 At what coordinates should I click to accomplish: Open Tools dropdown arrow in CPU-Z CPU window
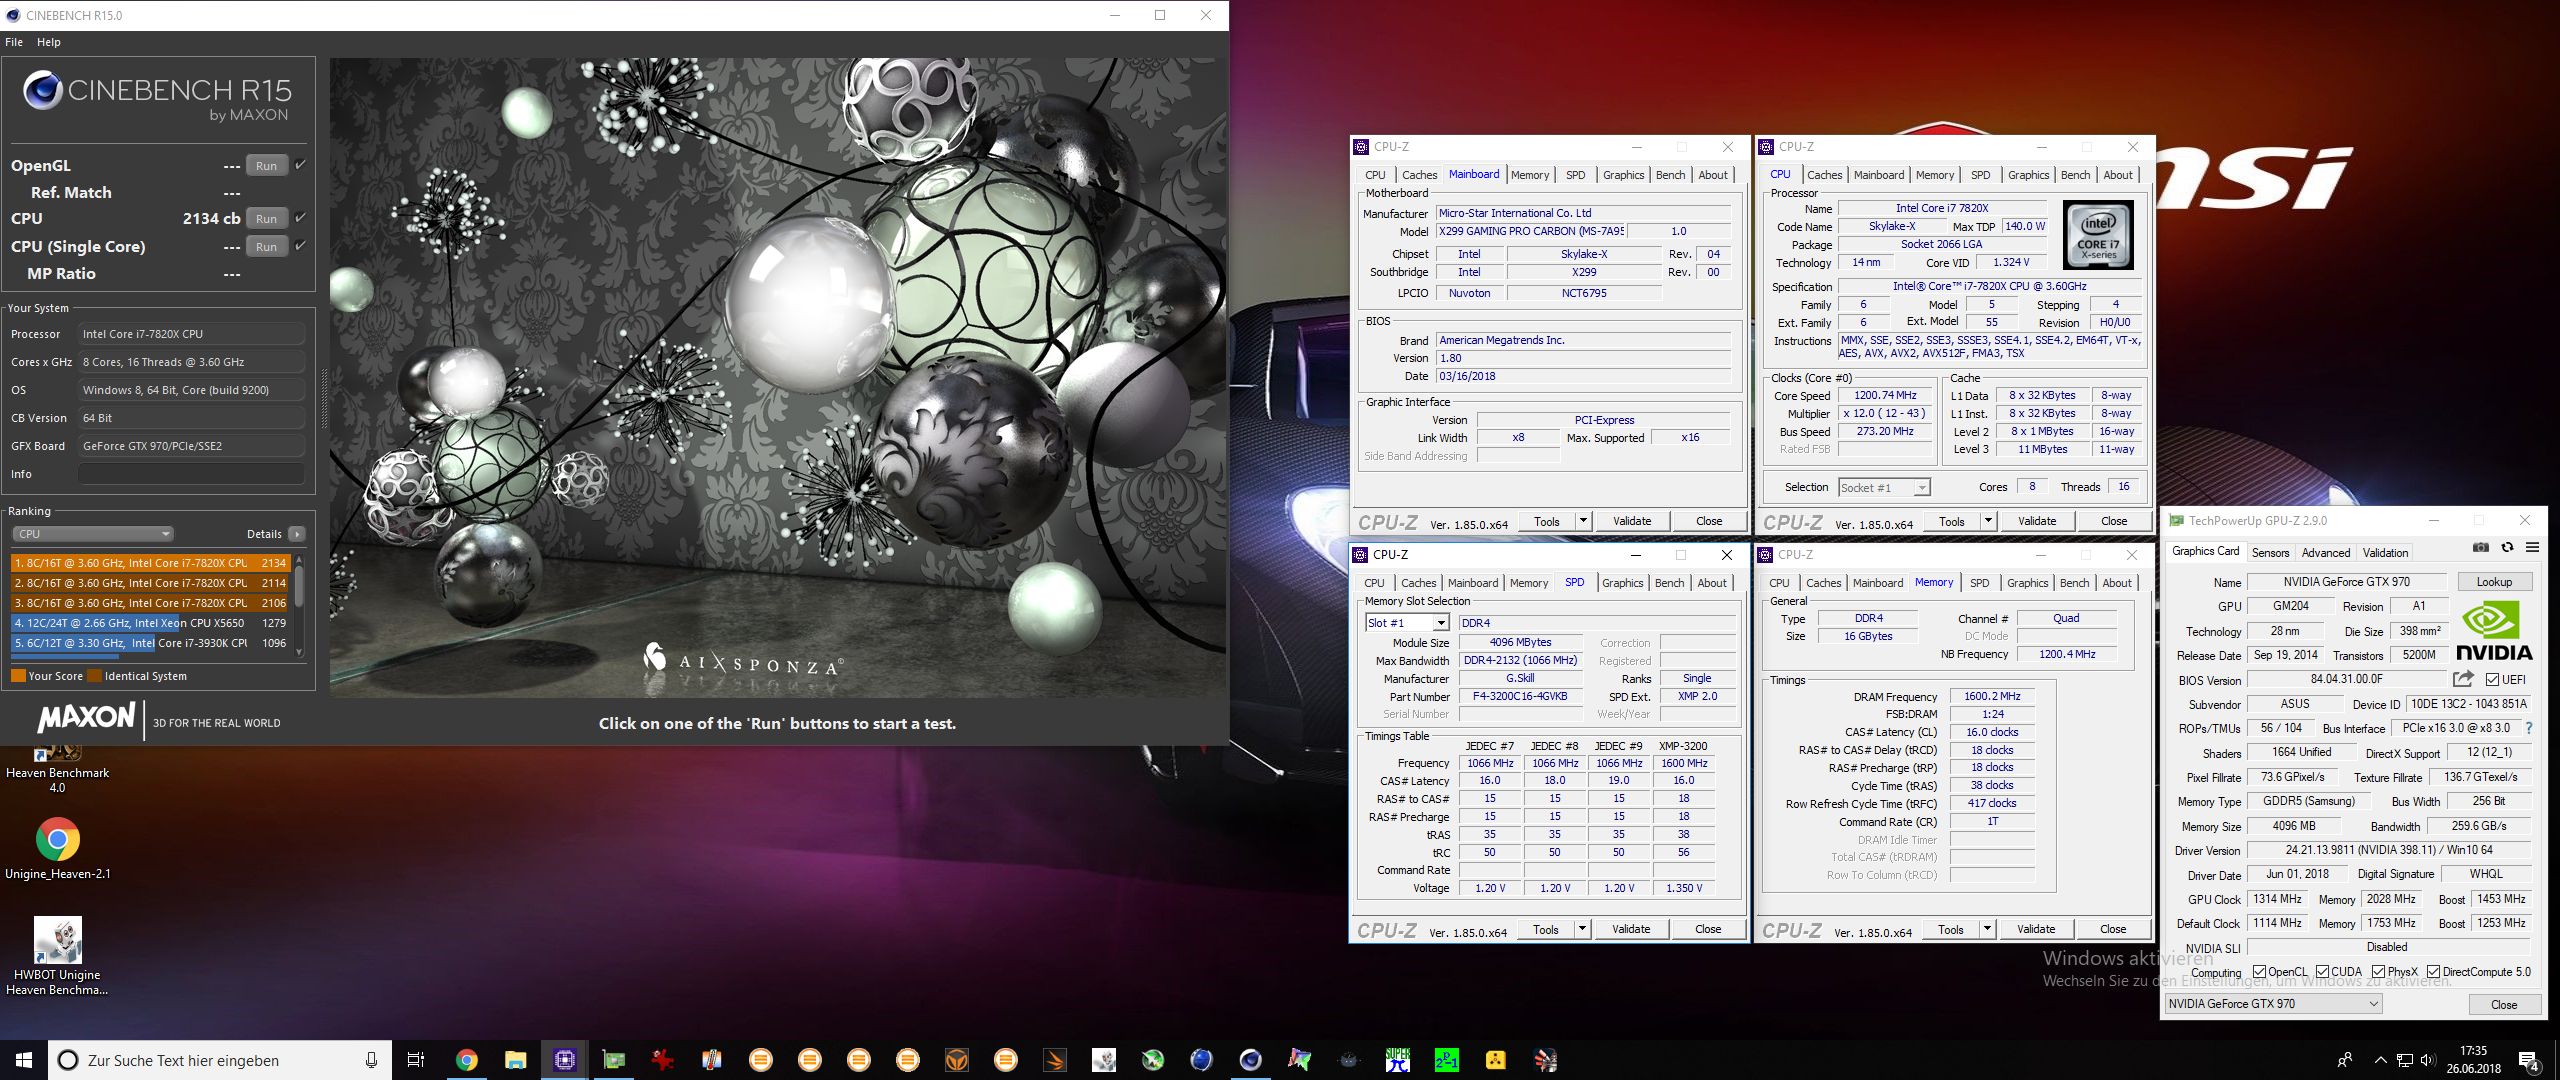[1988, 521]
